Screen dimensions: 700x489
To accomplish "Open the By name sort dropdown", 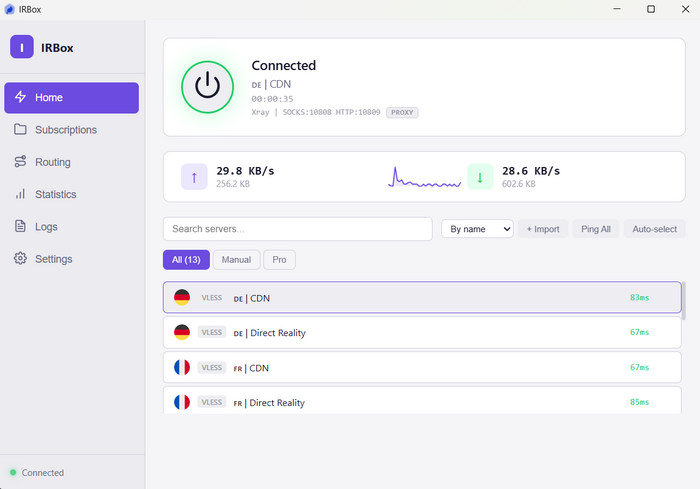I will 477,229.
